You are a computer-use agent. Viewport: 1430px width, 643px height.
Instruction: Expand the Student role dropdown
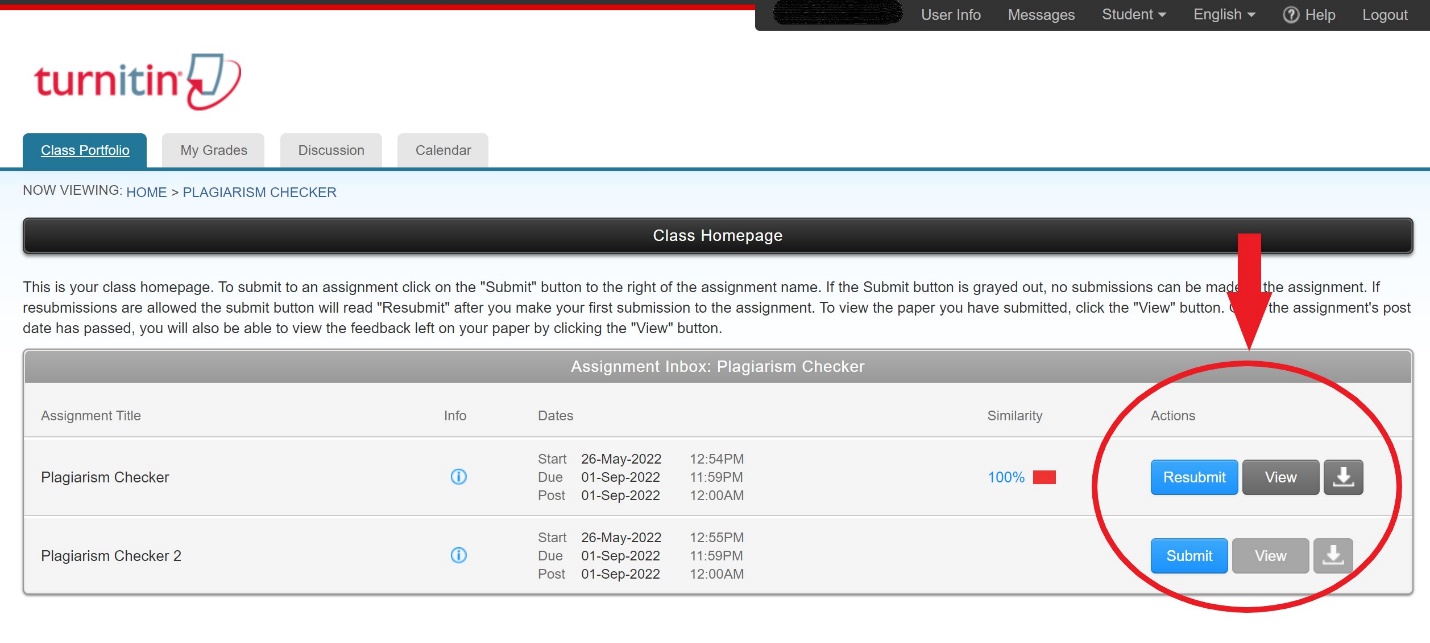pos(1134,15)
